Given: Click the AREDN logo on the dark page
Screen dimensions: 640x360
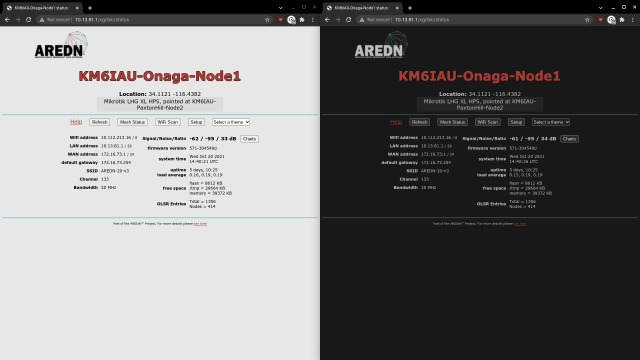Looking at the screenshot, I should (381, 45).
